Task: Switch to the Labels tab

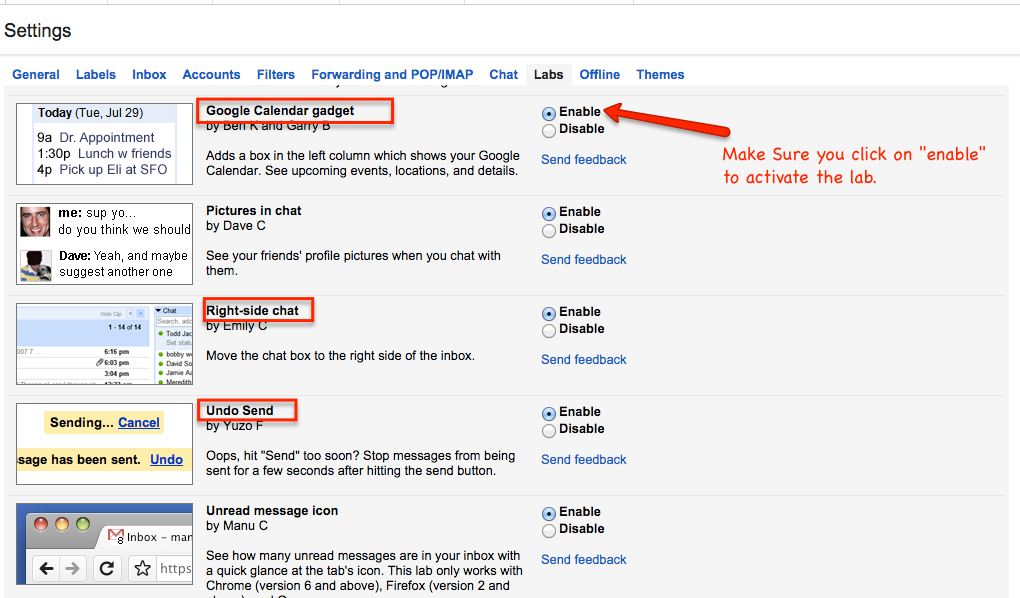Action: [x=96, y=75]
